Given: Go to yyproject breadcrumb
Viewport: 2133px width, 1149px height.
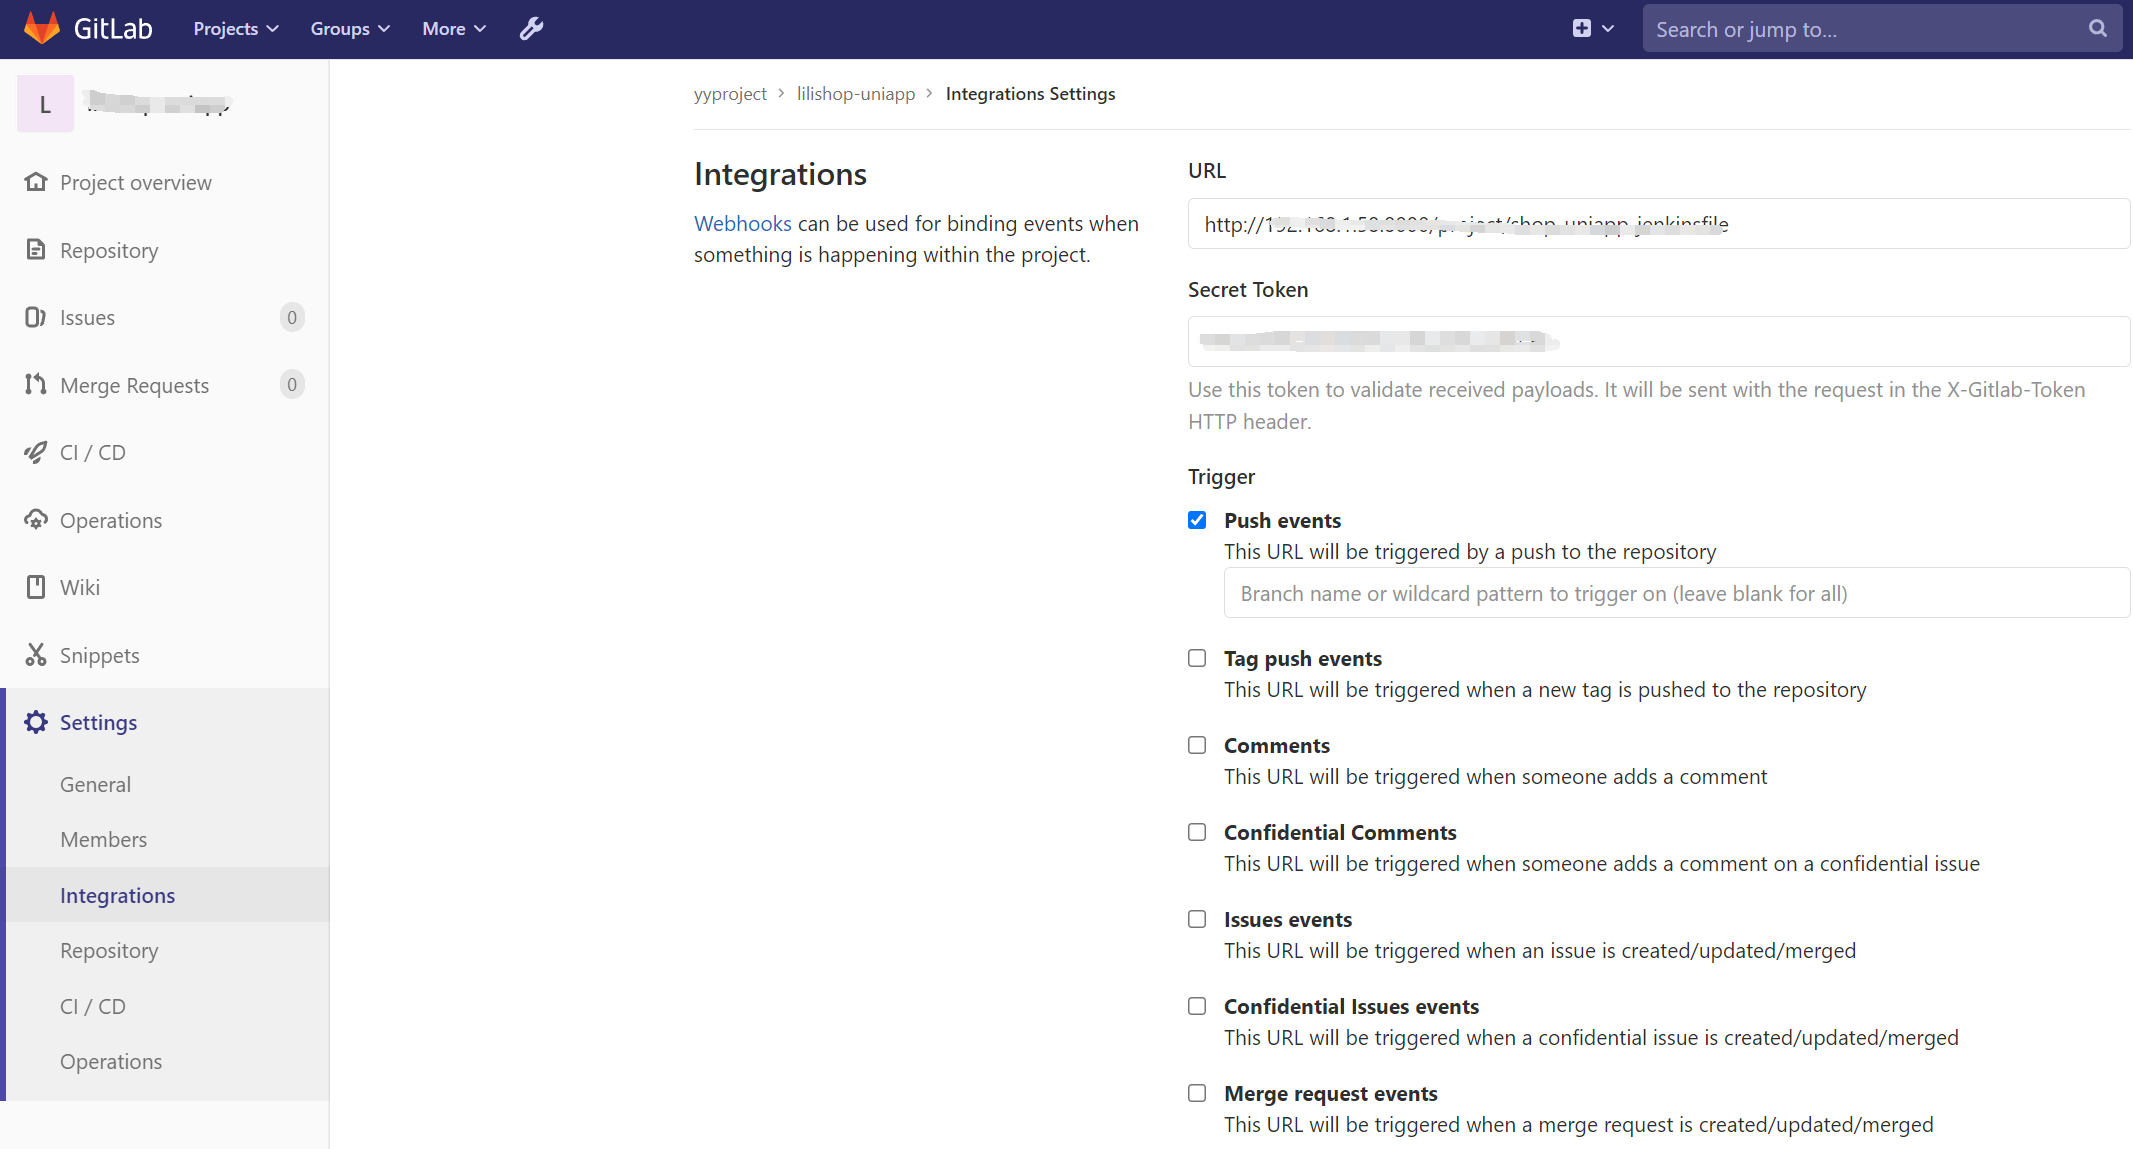Looking at the screenshot, I should pos(730,94).
